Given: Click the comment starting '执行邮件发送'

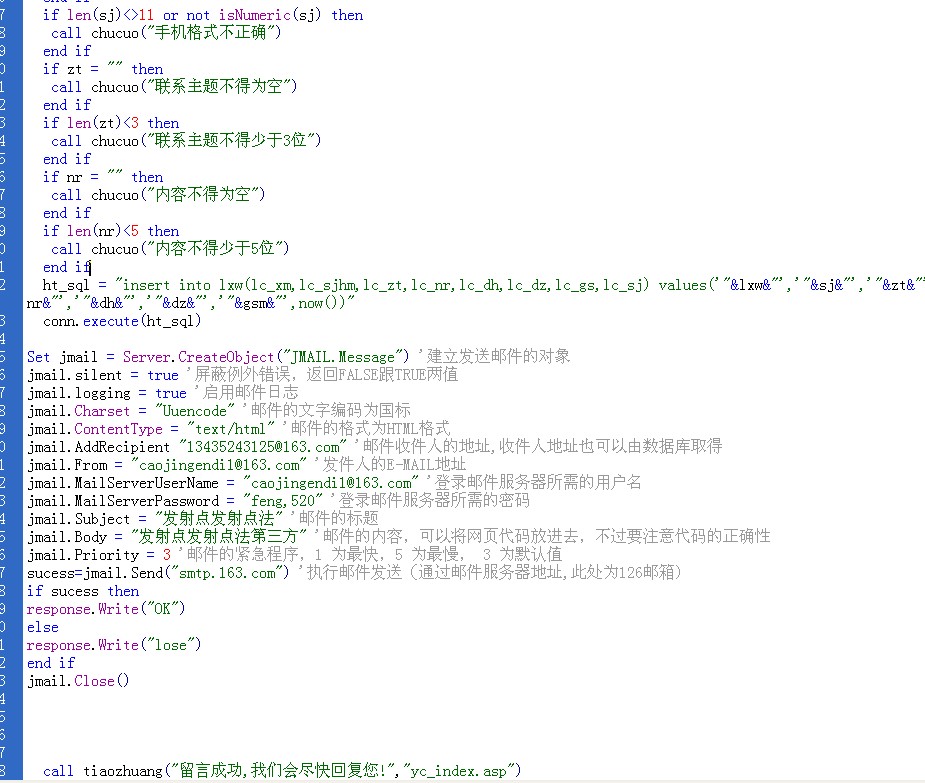Looking at the screenshot, I should (494, 572).
